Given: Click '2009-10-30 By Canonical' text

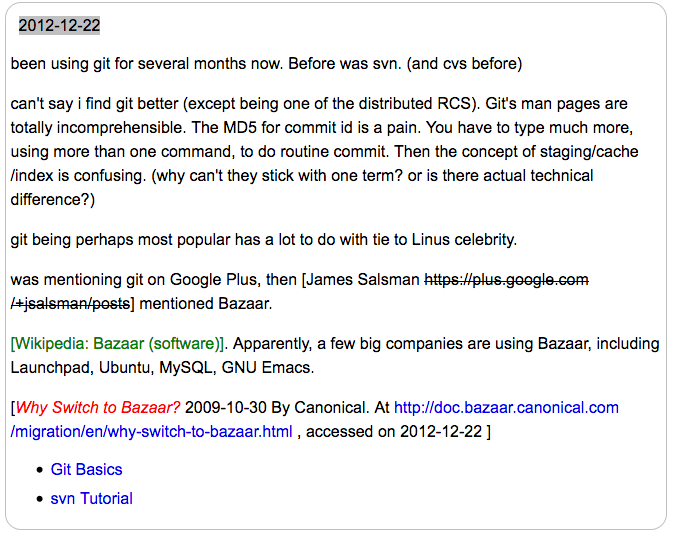Looking at the screenshot, I should 277,408.
